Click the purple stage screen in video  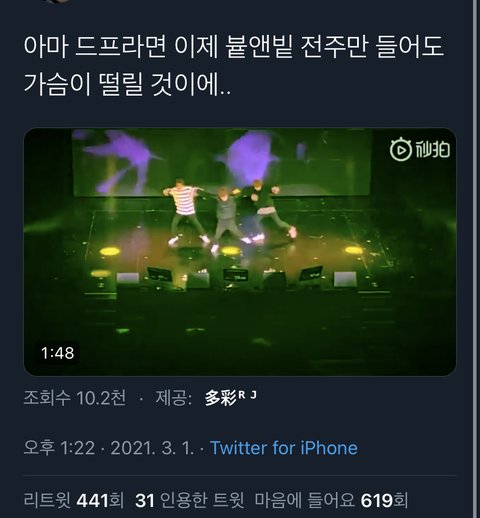tap(222, 162)
